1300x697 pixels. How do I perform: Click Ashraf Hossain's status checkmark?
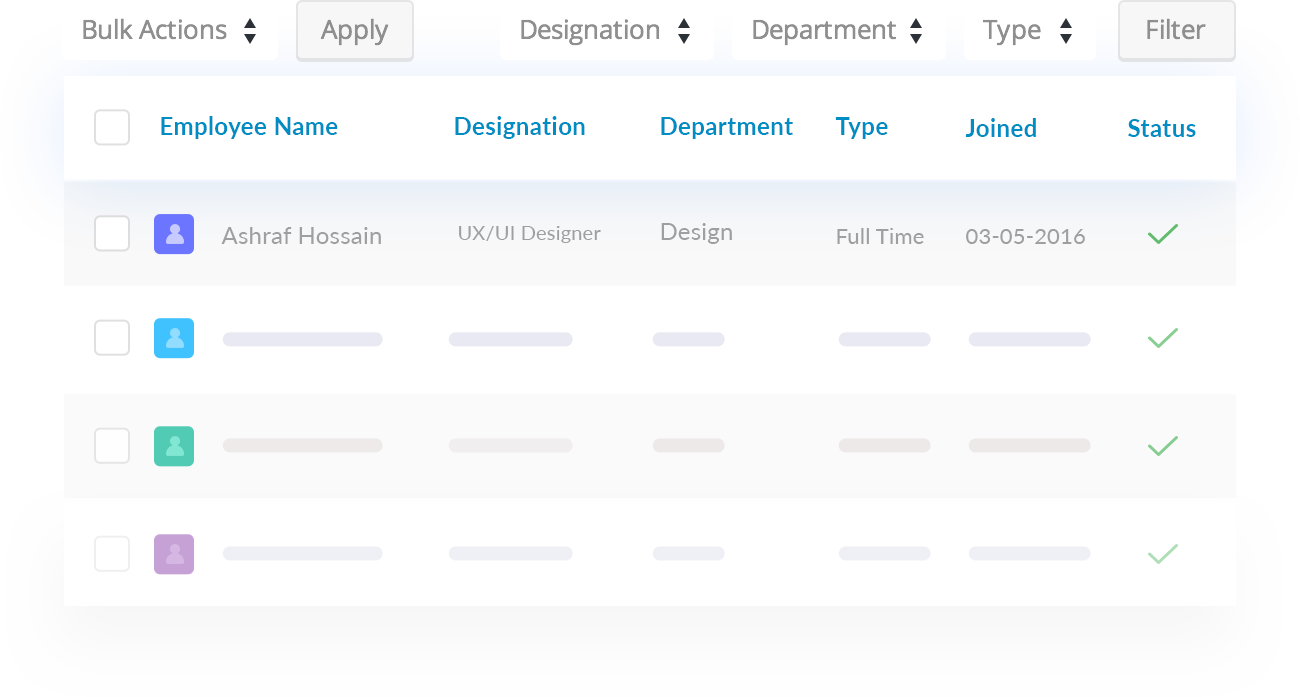[1162, 234]
